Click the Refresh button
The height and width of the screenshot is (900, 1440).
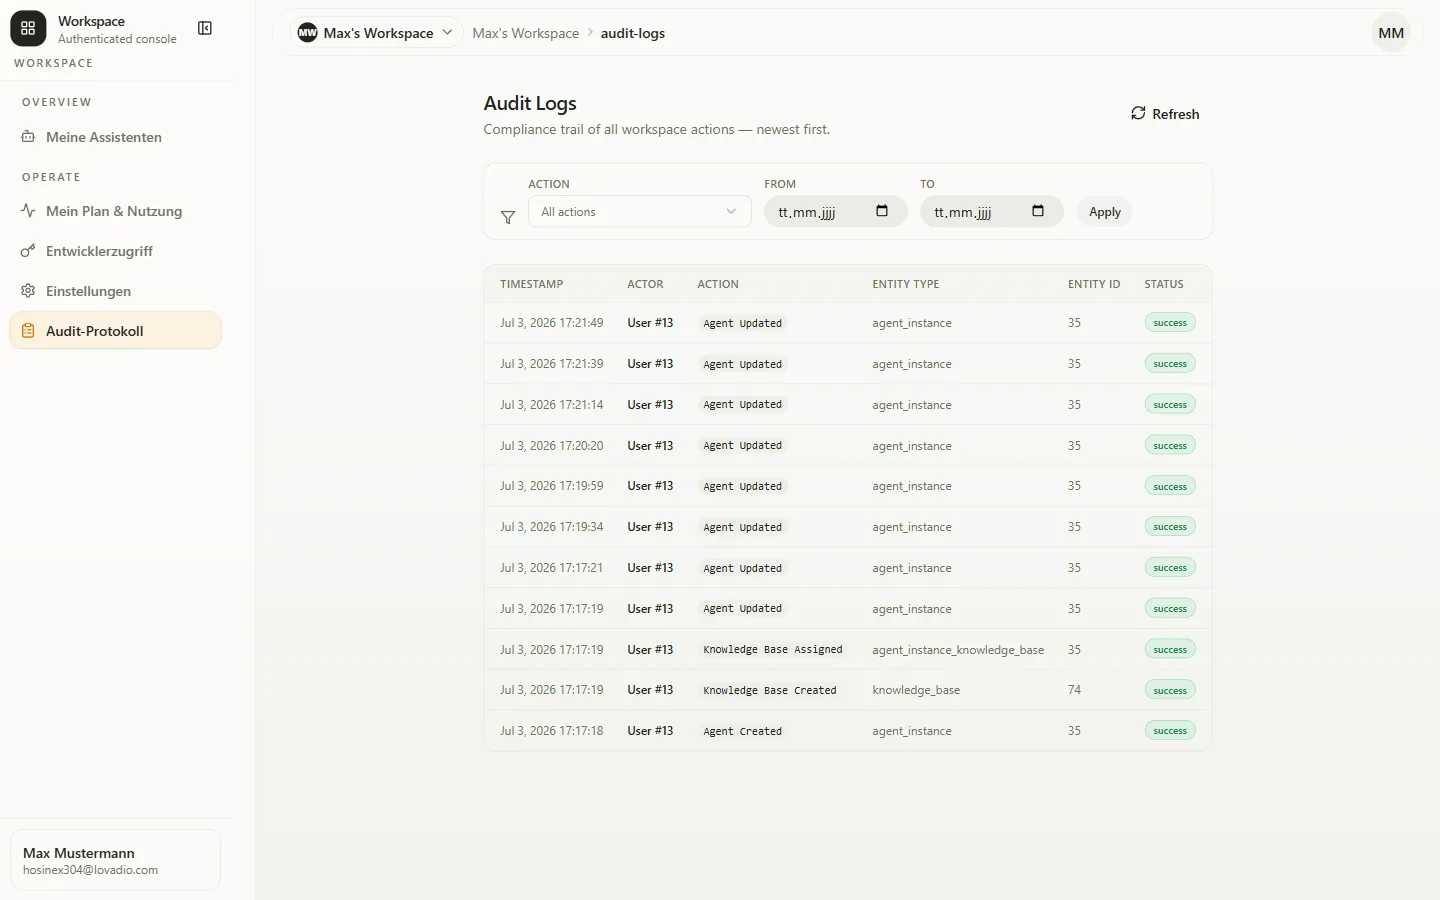pos(1165,114)
